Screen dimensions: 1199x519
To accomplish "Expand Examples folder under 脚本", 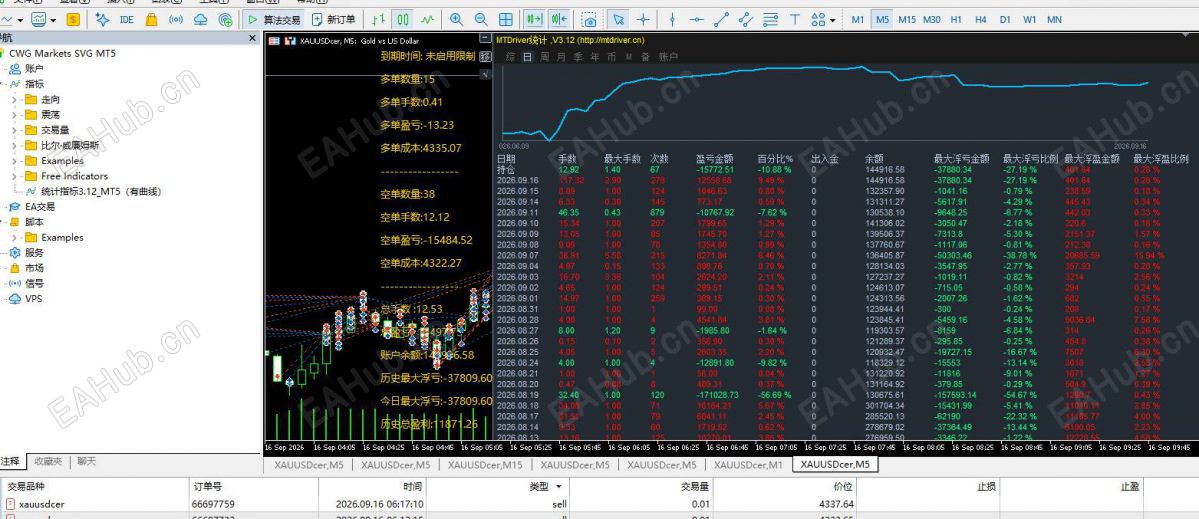I will 14,237.
